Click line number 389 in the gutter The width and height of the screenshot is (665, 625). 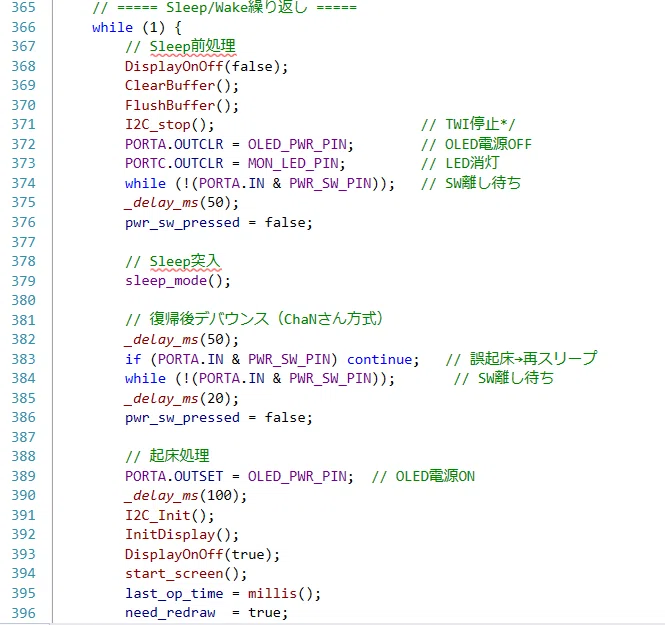[x=23, y=476]
